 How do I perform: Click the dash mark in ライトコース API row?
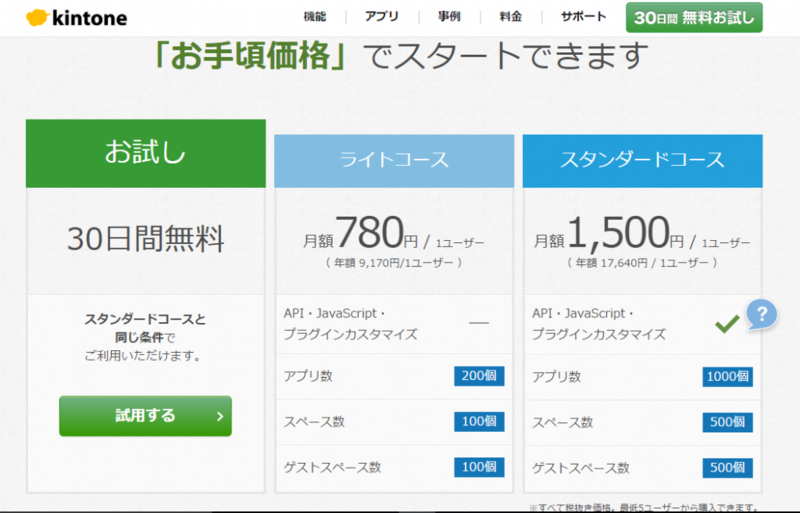(x=479, y=323)
